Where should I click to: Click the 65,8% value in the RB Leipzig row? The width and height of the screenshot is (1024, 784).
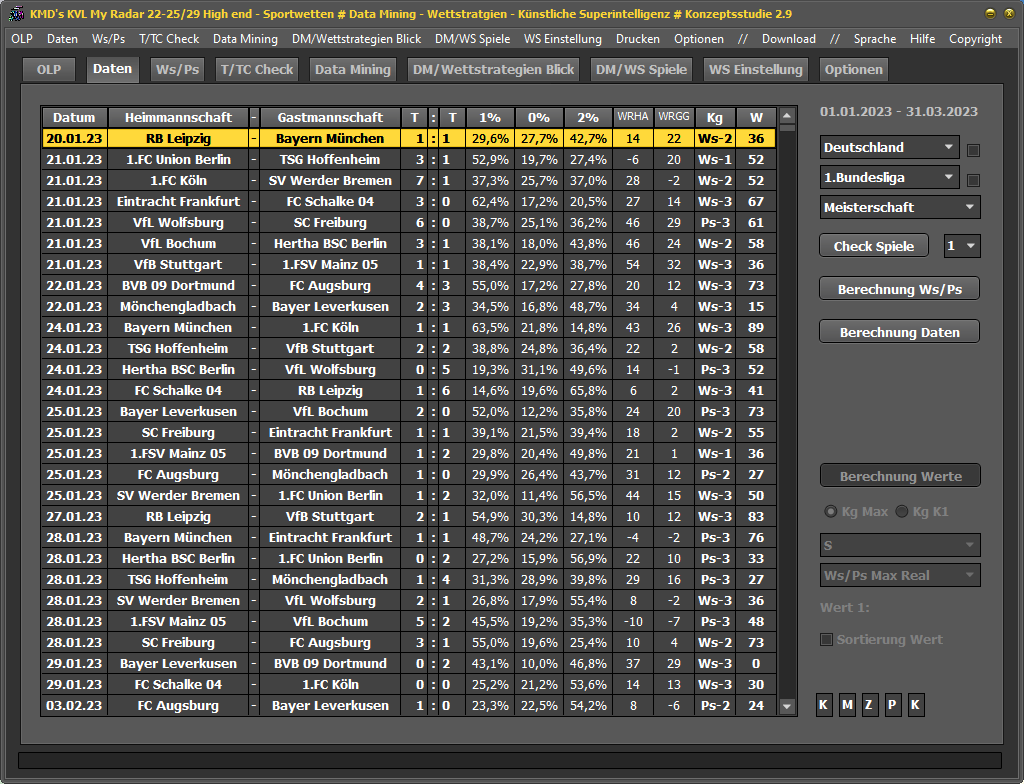pos(588,391)
